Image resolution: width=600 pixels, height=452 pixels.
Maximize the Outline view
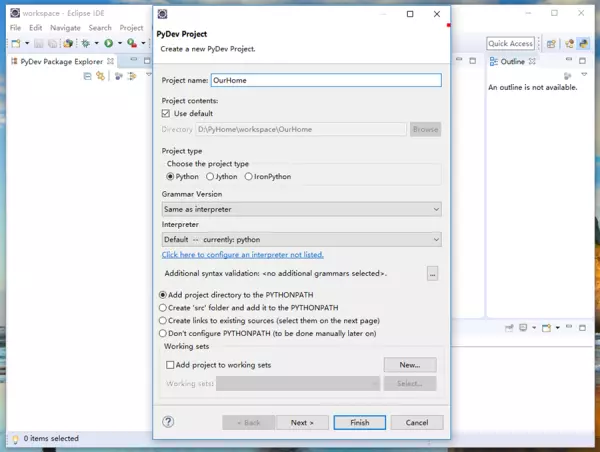[x=582, y=60]
